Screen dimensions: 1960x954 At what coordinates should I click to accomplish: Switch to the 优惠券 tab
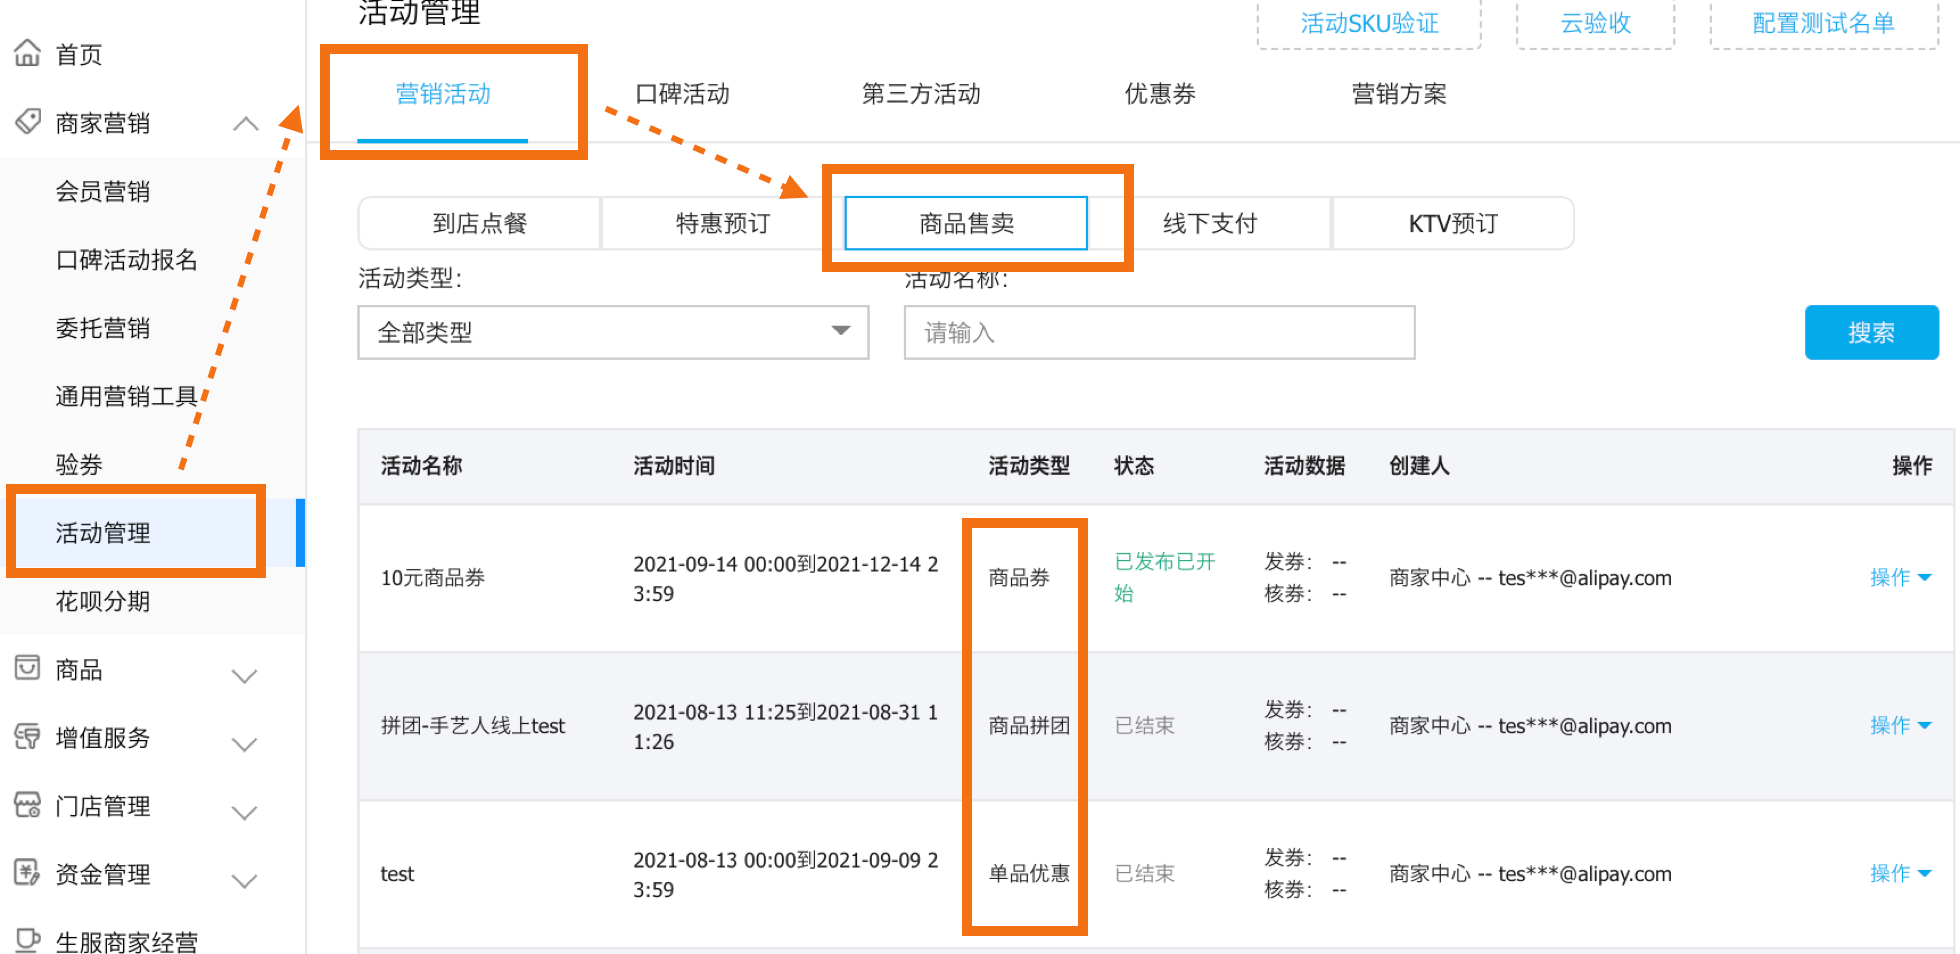coord(1160,94)
